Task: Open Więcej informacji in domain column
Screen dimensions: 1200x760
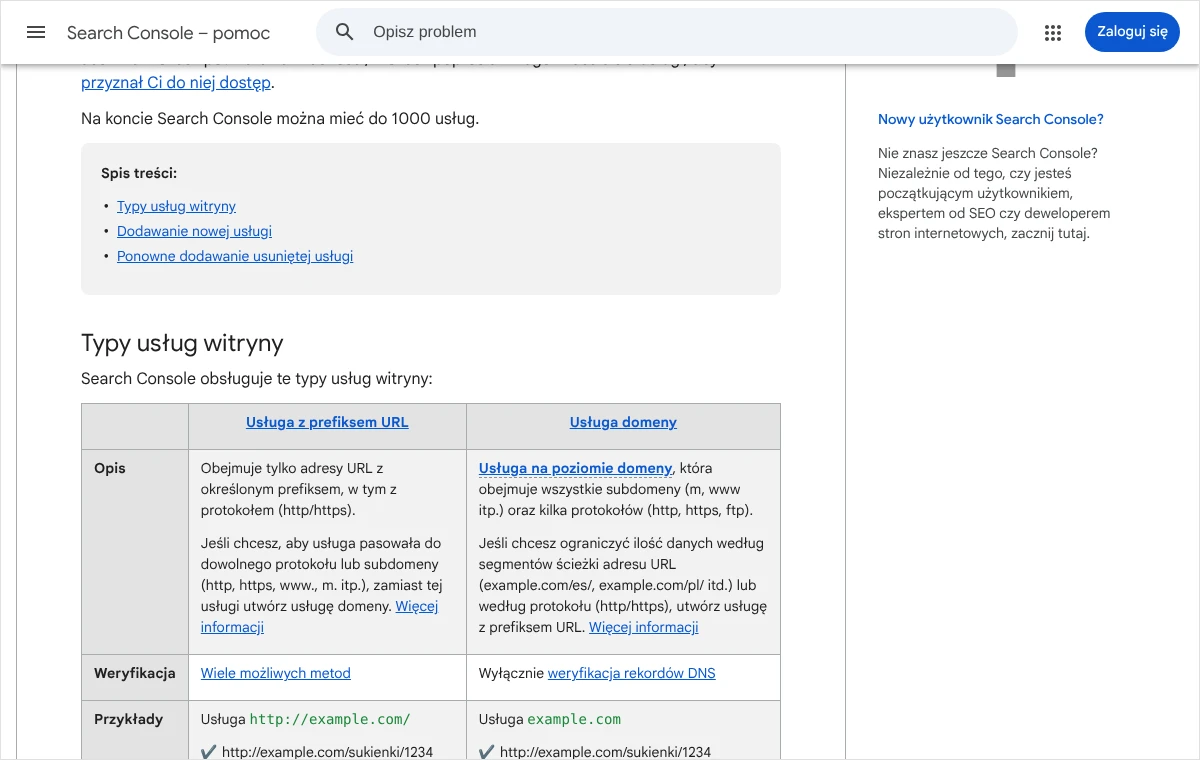Action: click(x=643, y=627)
